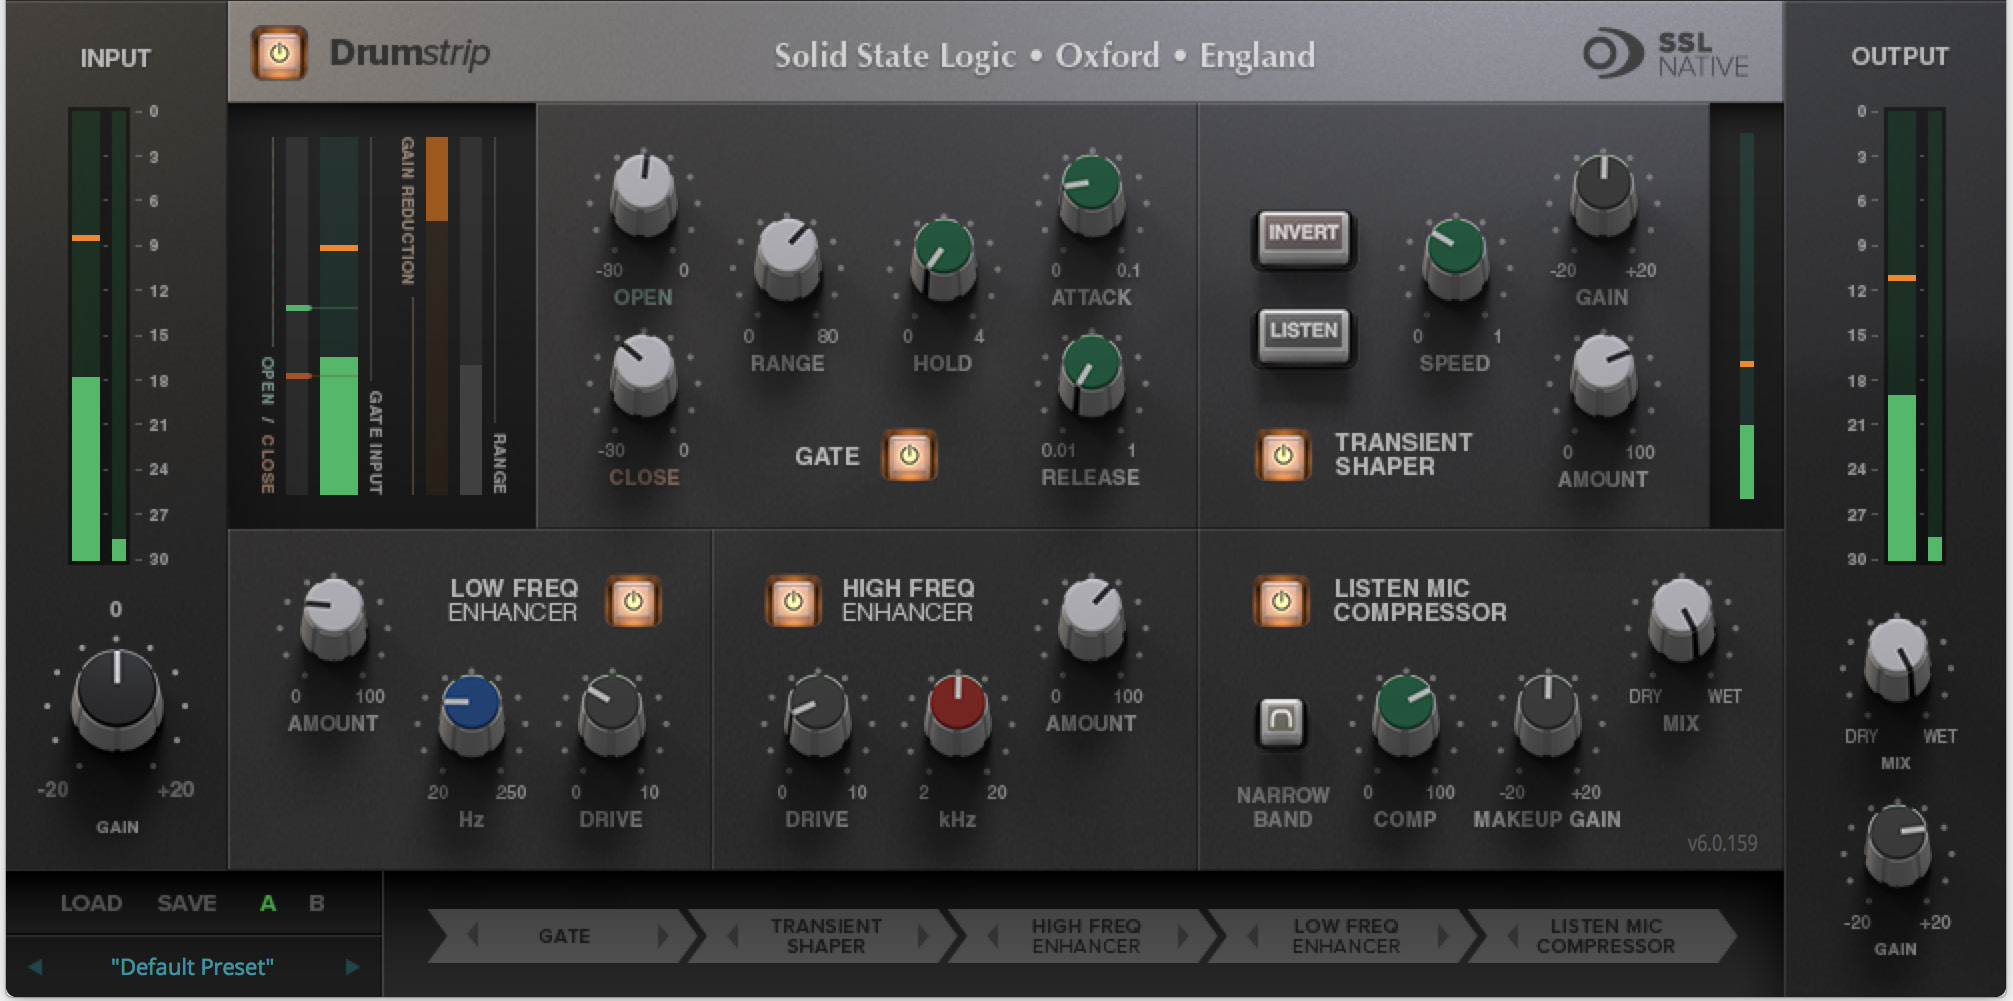
Task: Disable the Transient Shaper power button
Action: [1283, 456]
